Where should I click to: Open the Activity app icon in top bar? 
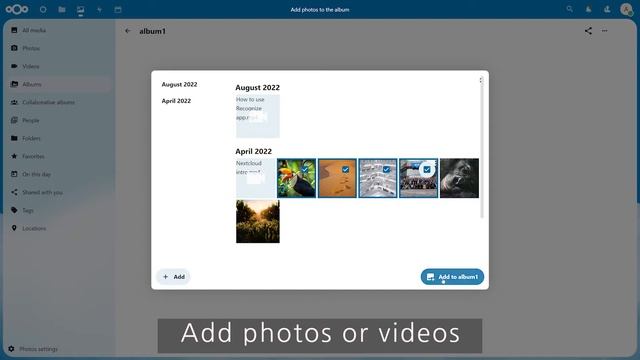(99, 9)
